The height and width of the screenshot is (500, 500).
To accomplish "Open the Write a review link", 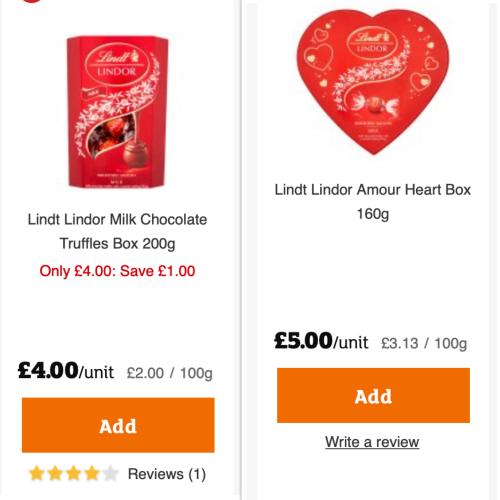I will point(372,442).
